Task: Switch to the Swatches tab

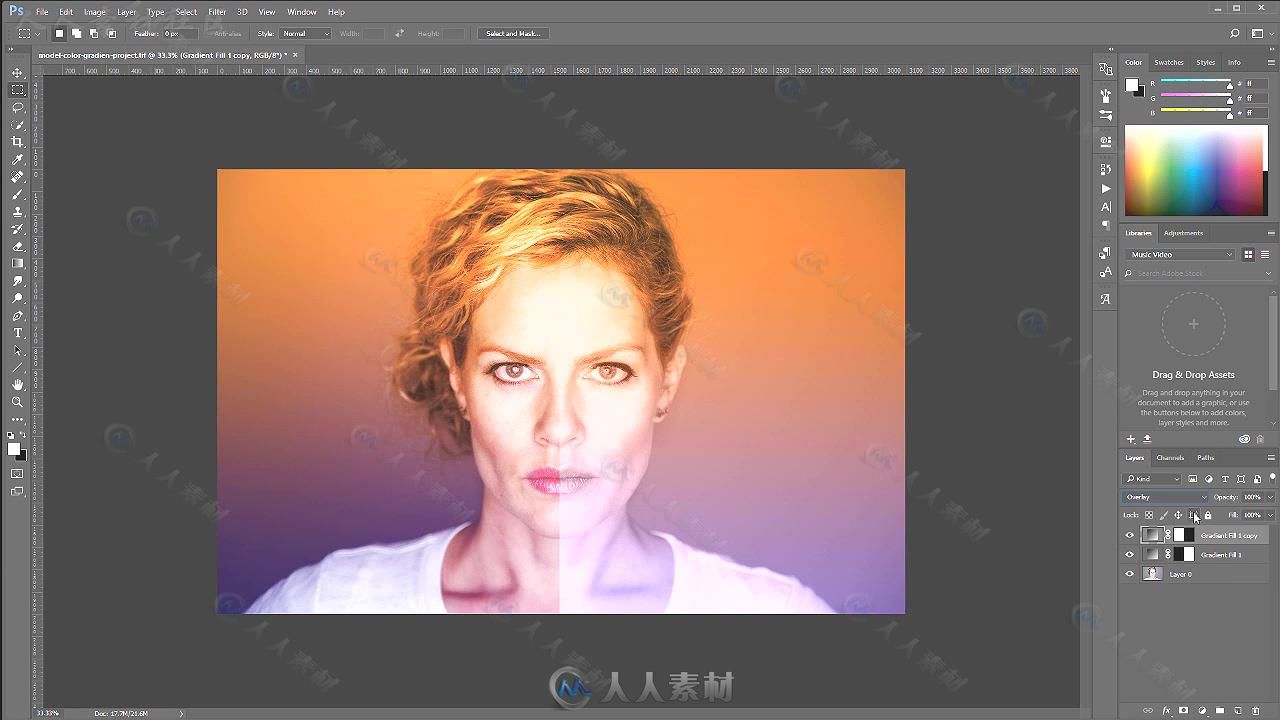Action: (1168, 62)
